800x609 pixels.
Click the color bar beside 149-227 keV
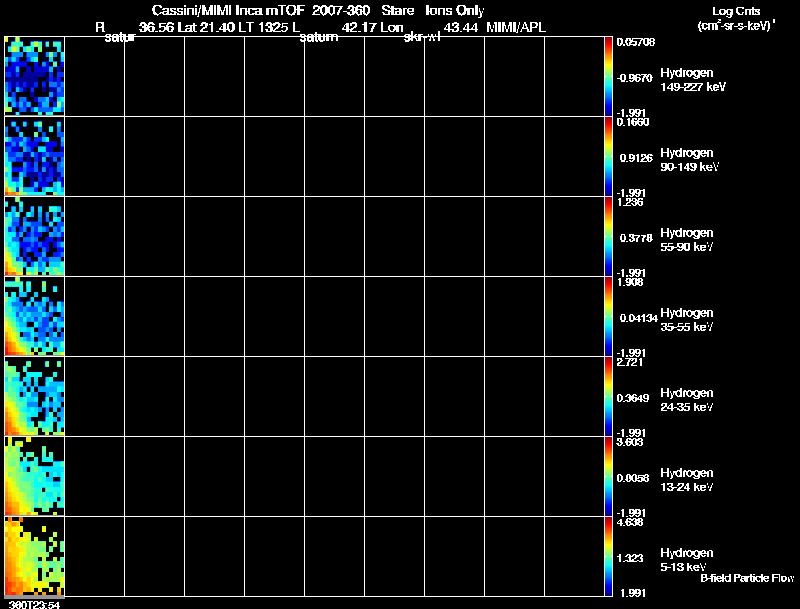(x=608, y=76)
